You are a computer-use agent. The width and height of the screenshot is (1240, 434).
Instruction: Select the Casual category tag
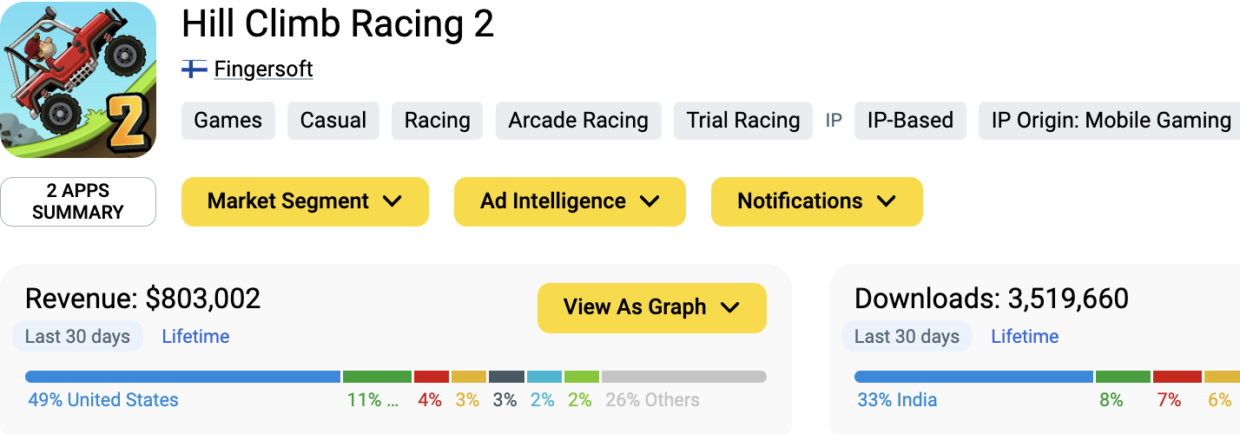(334, 121)
